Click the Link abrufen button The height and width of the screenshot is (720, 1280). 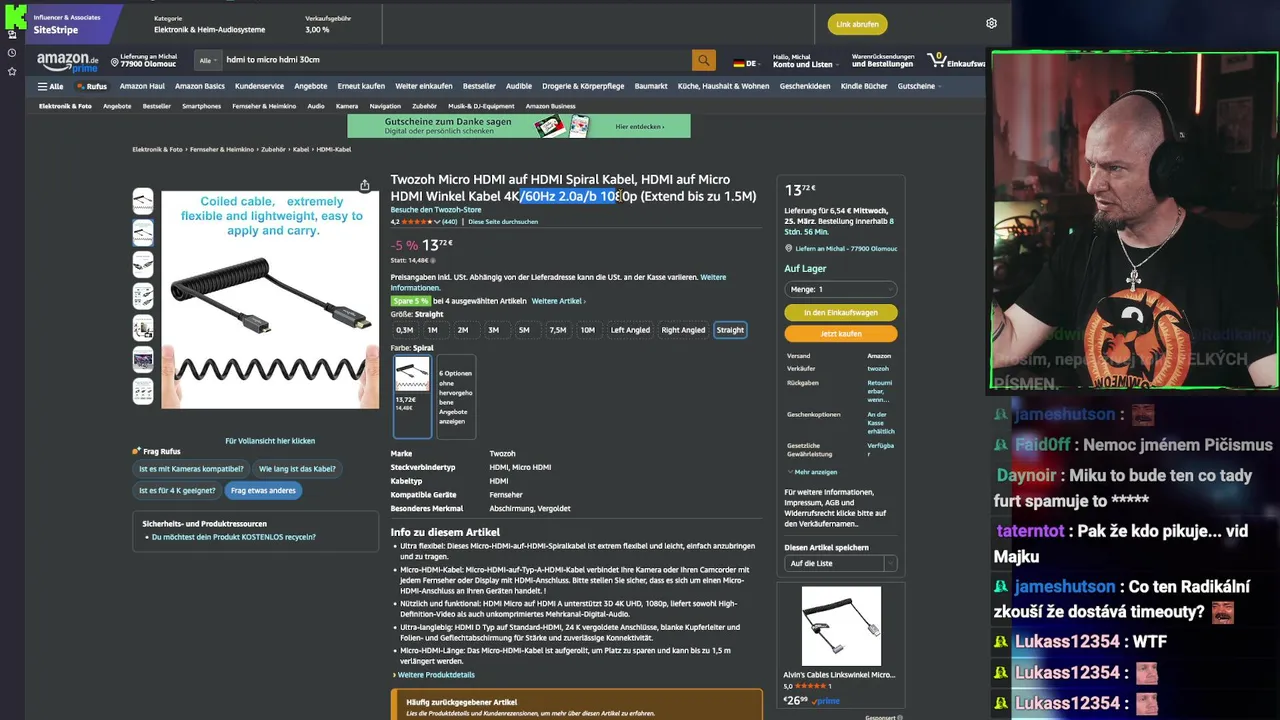[x=857, y=24]
